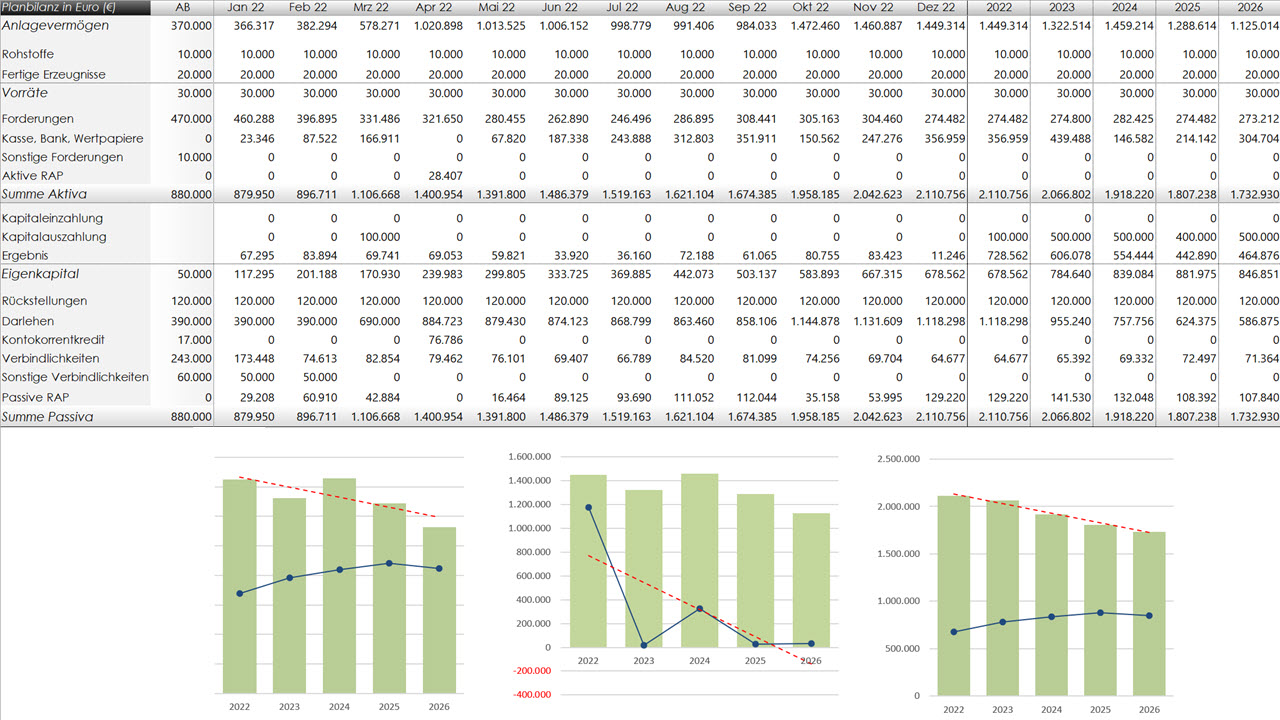Select the 'Jan 22' column header
1280x720 pixels.
coord(245,7)
